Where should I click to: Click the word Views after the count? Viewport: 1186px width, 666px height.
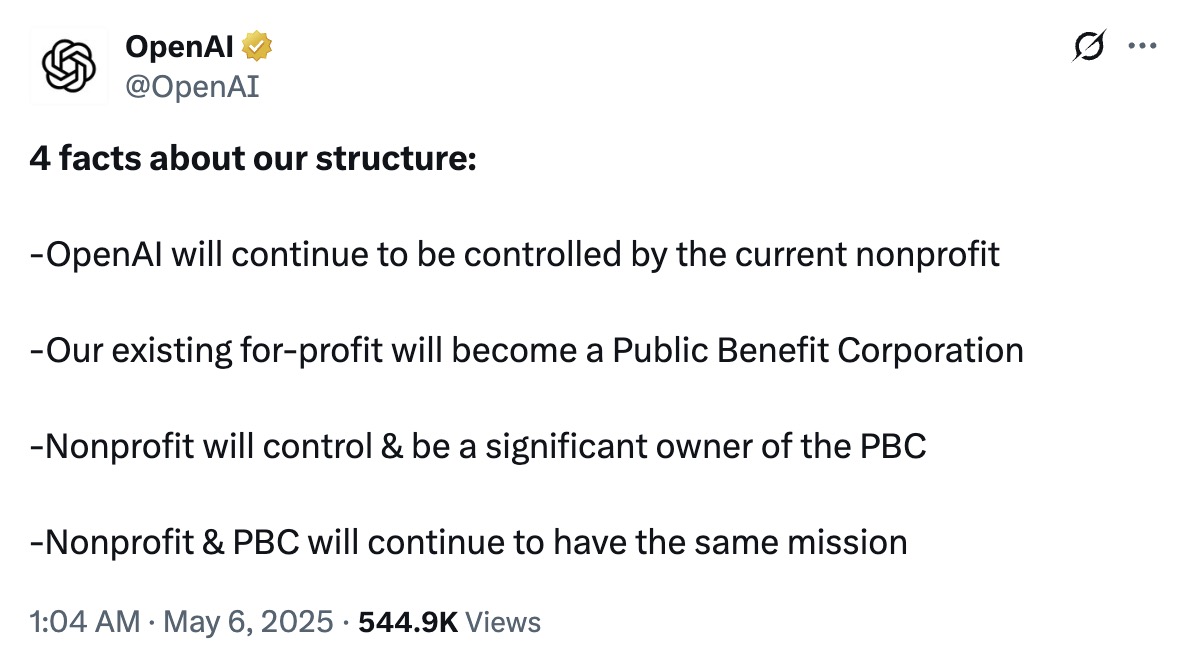[503, 622]
